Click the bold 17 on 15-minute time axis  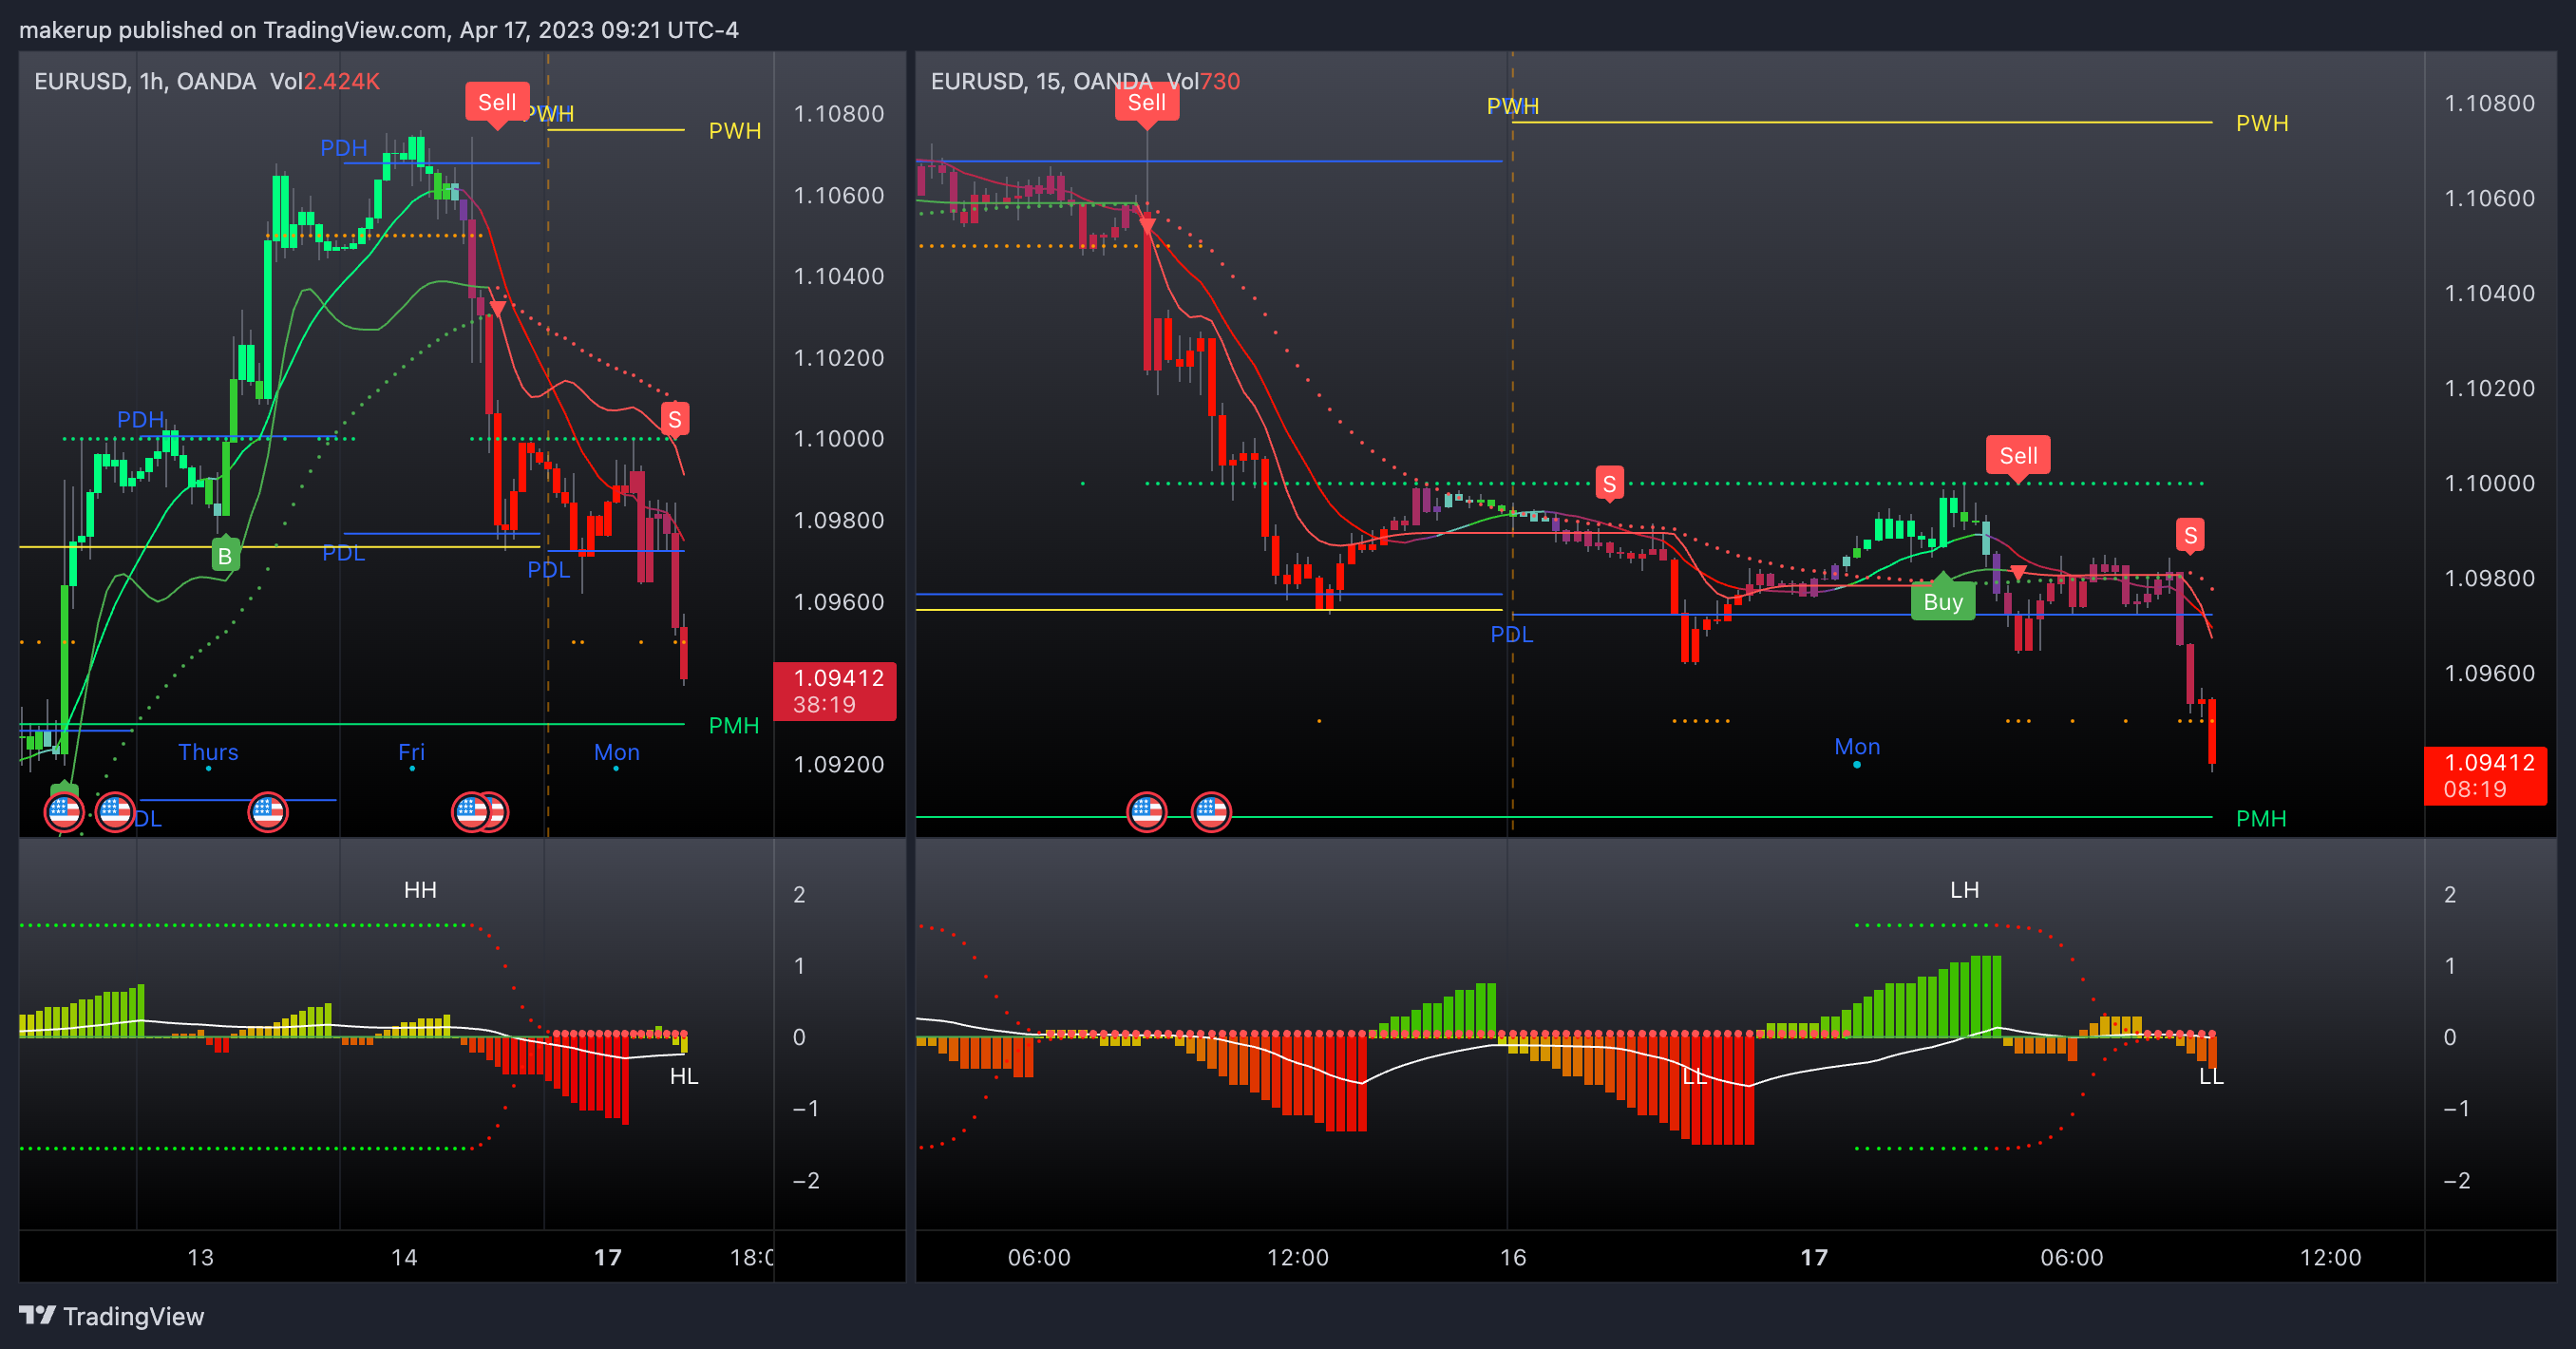[1814, 1257]
